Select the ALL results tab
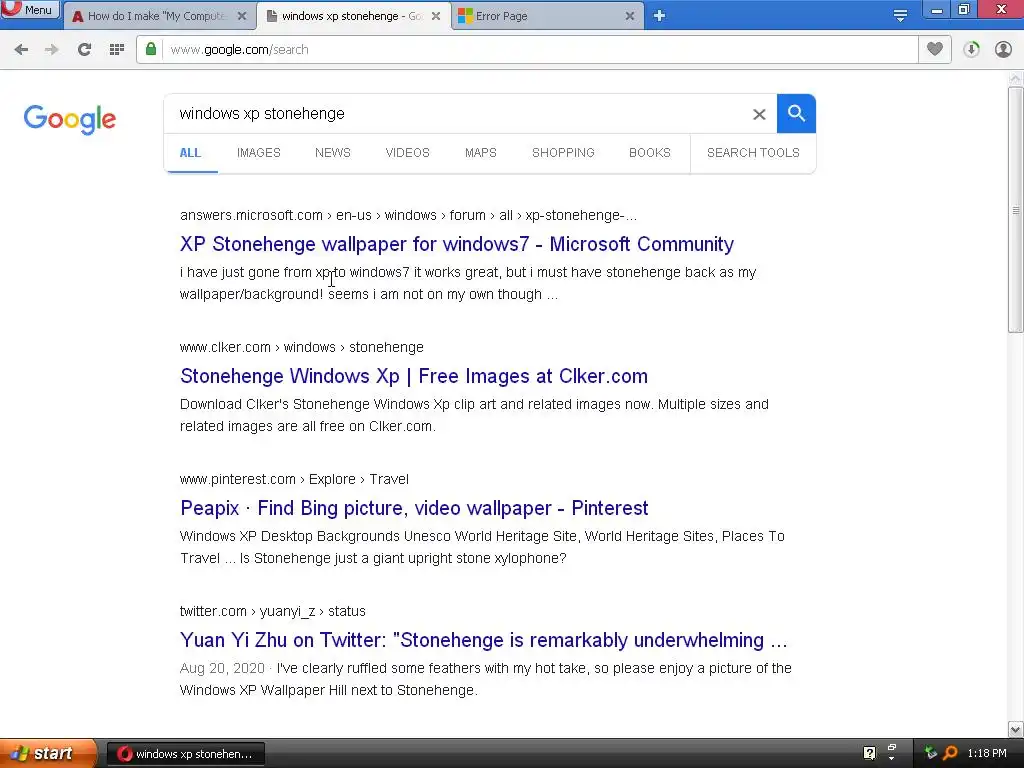Viewport: 1024px width, 768px height. pos(190,153)
